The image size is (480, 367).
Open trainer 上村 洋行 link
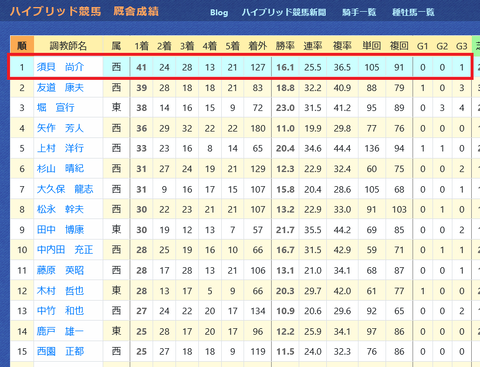click(60, 148)
